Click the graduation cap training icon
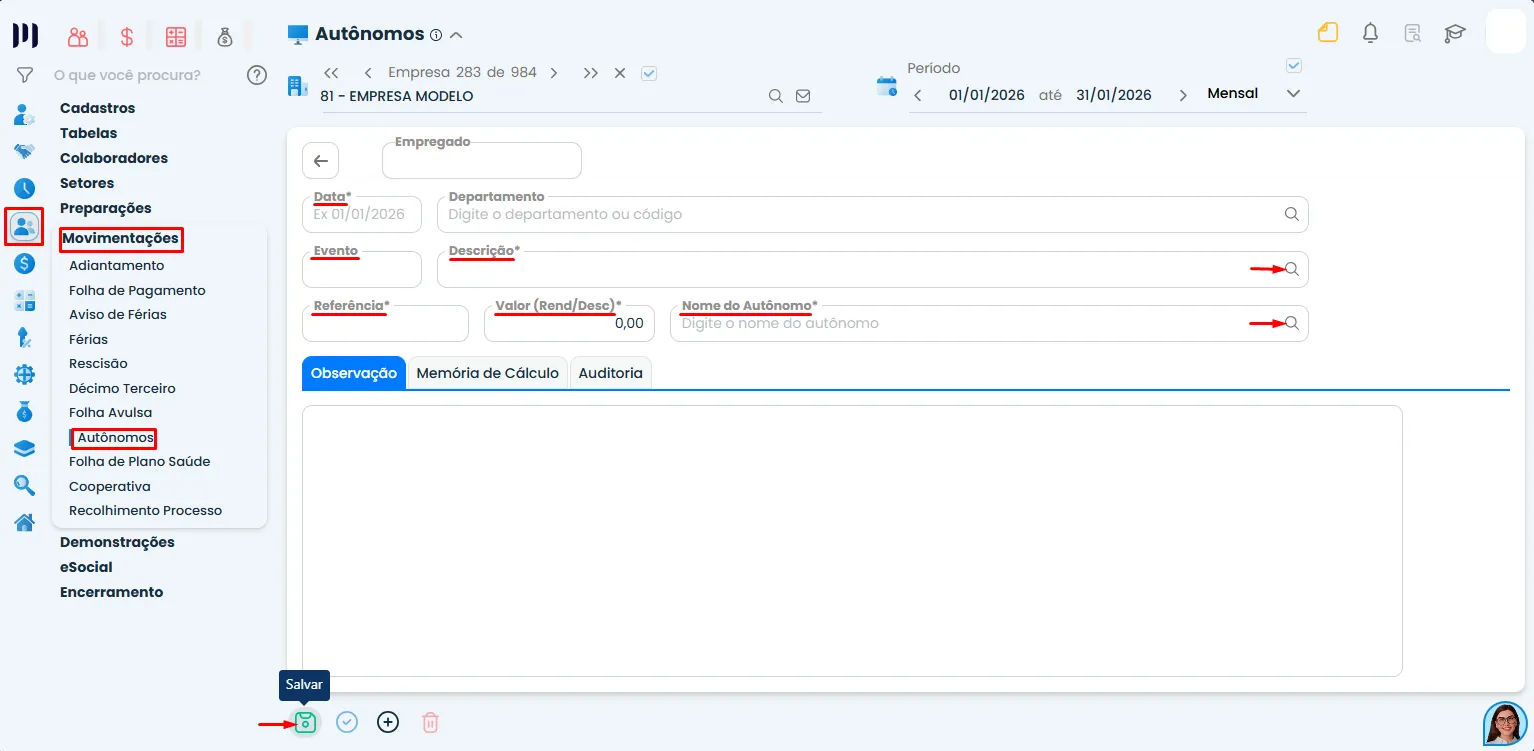Image resolution: width=1534 pixels, height=751 pixels. click(x=1454, y=33)
